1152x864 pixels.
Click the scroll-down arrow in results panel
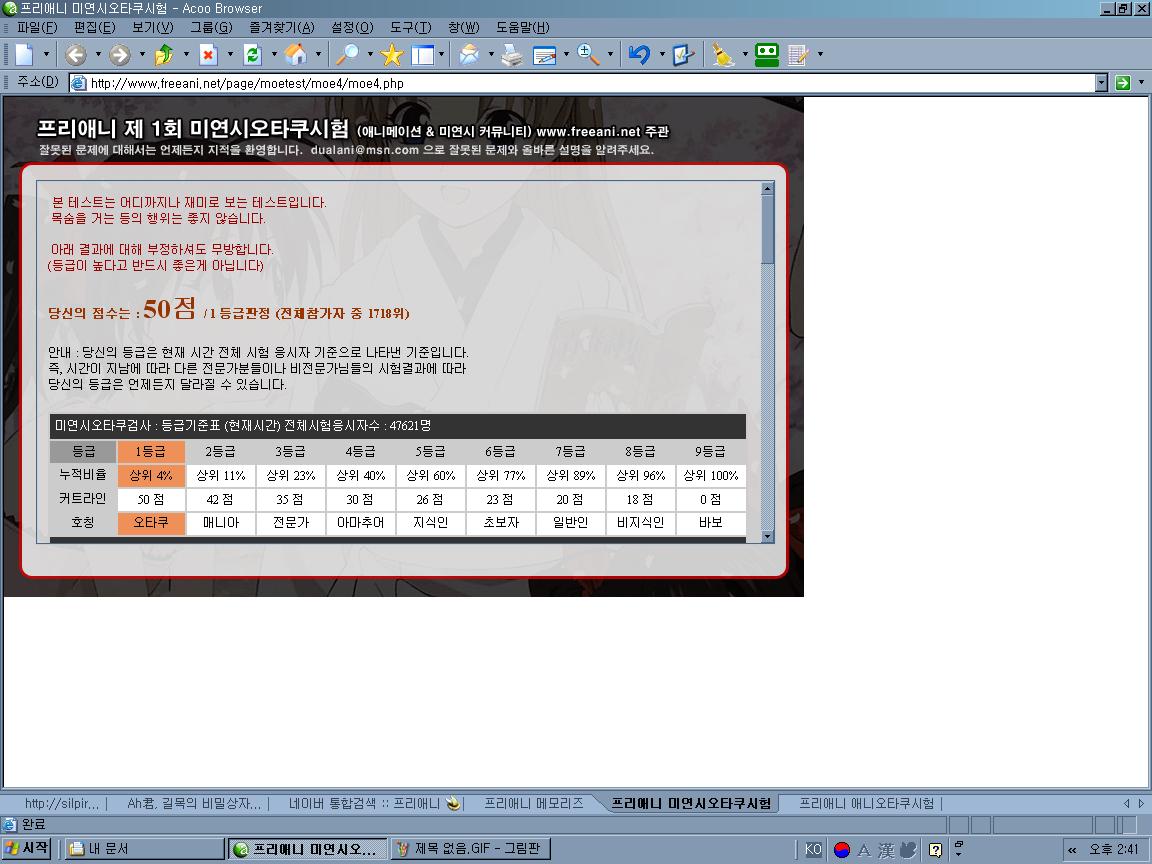(767, 536)
